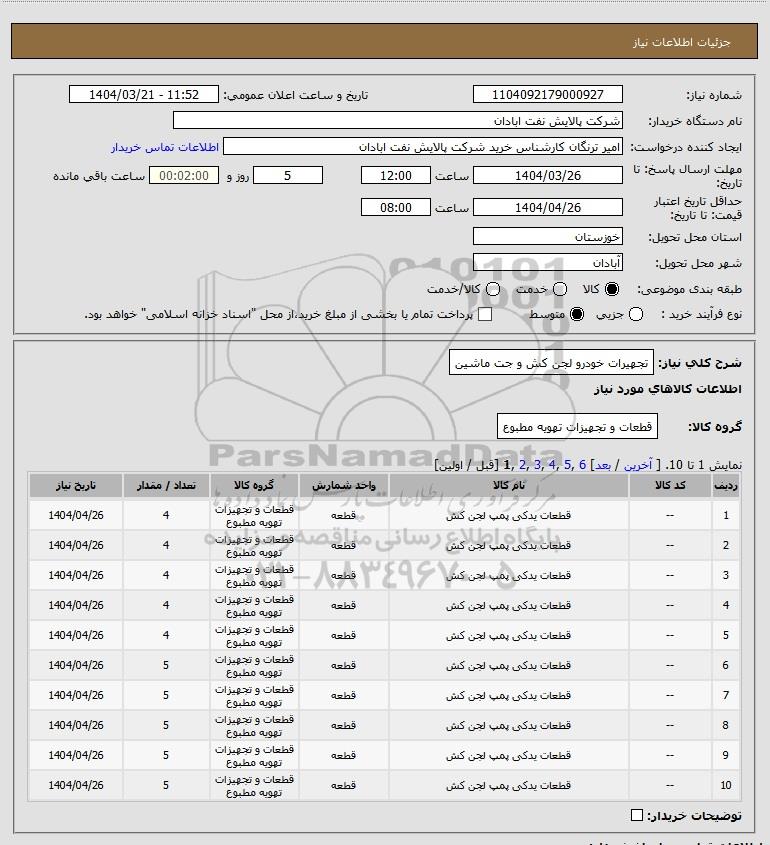Select the کالا radio button
The width and height of the screenshot is (770, 845).
[x=612, y=289]
